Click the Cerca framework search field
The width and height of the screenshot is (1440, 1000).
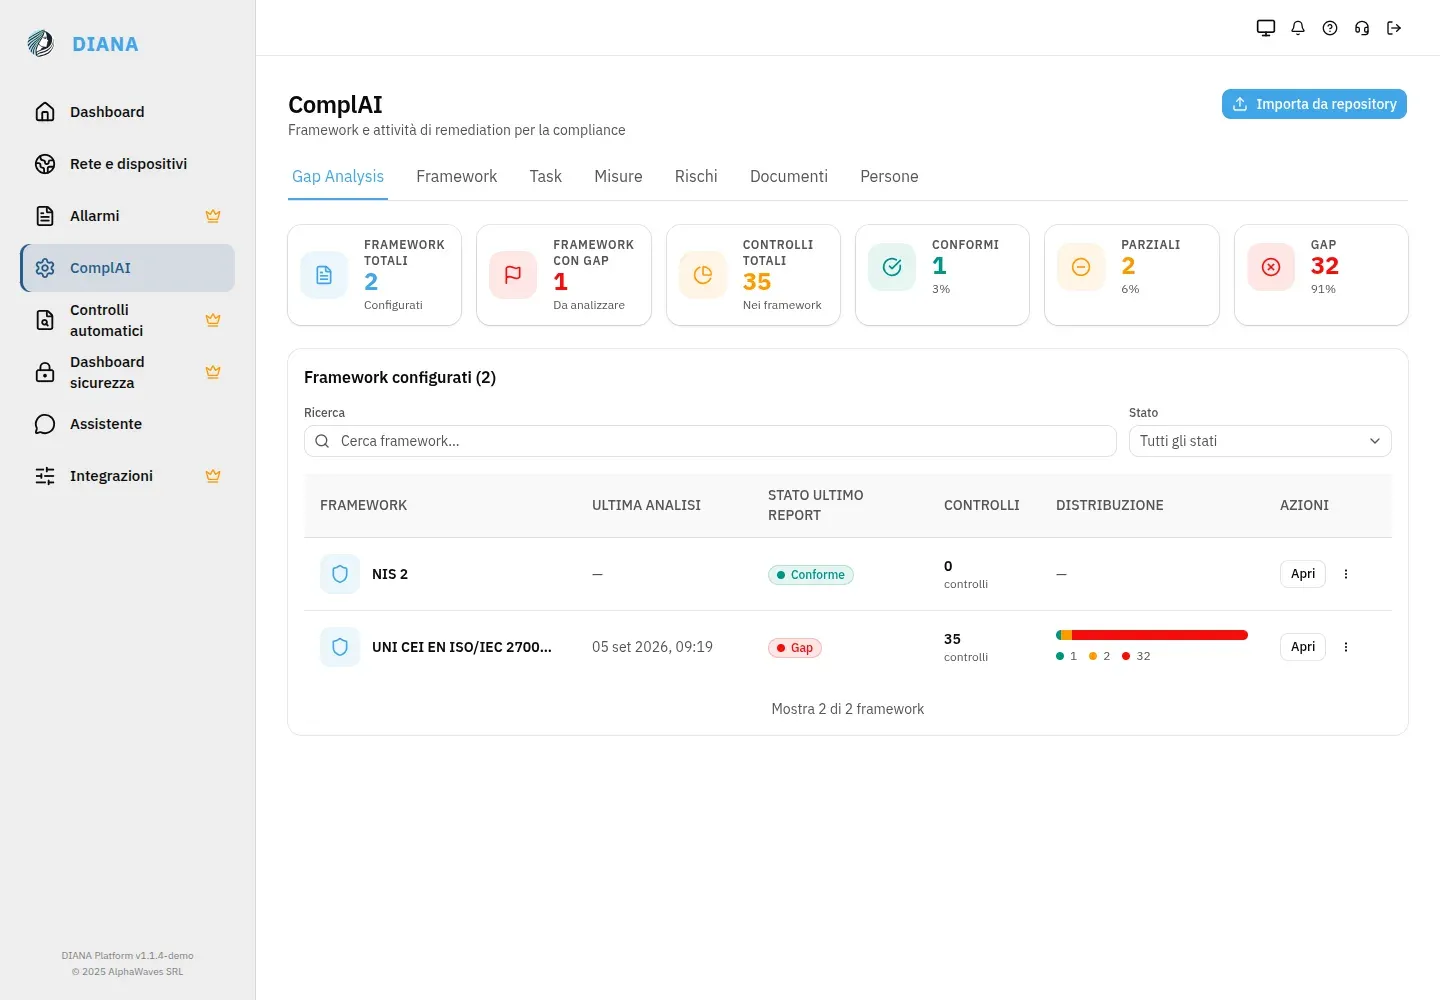710,441
